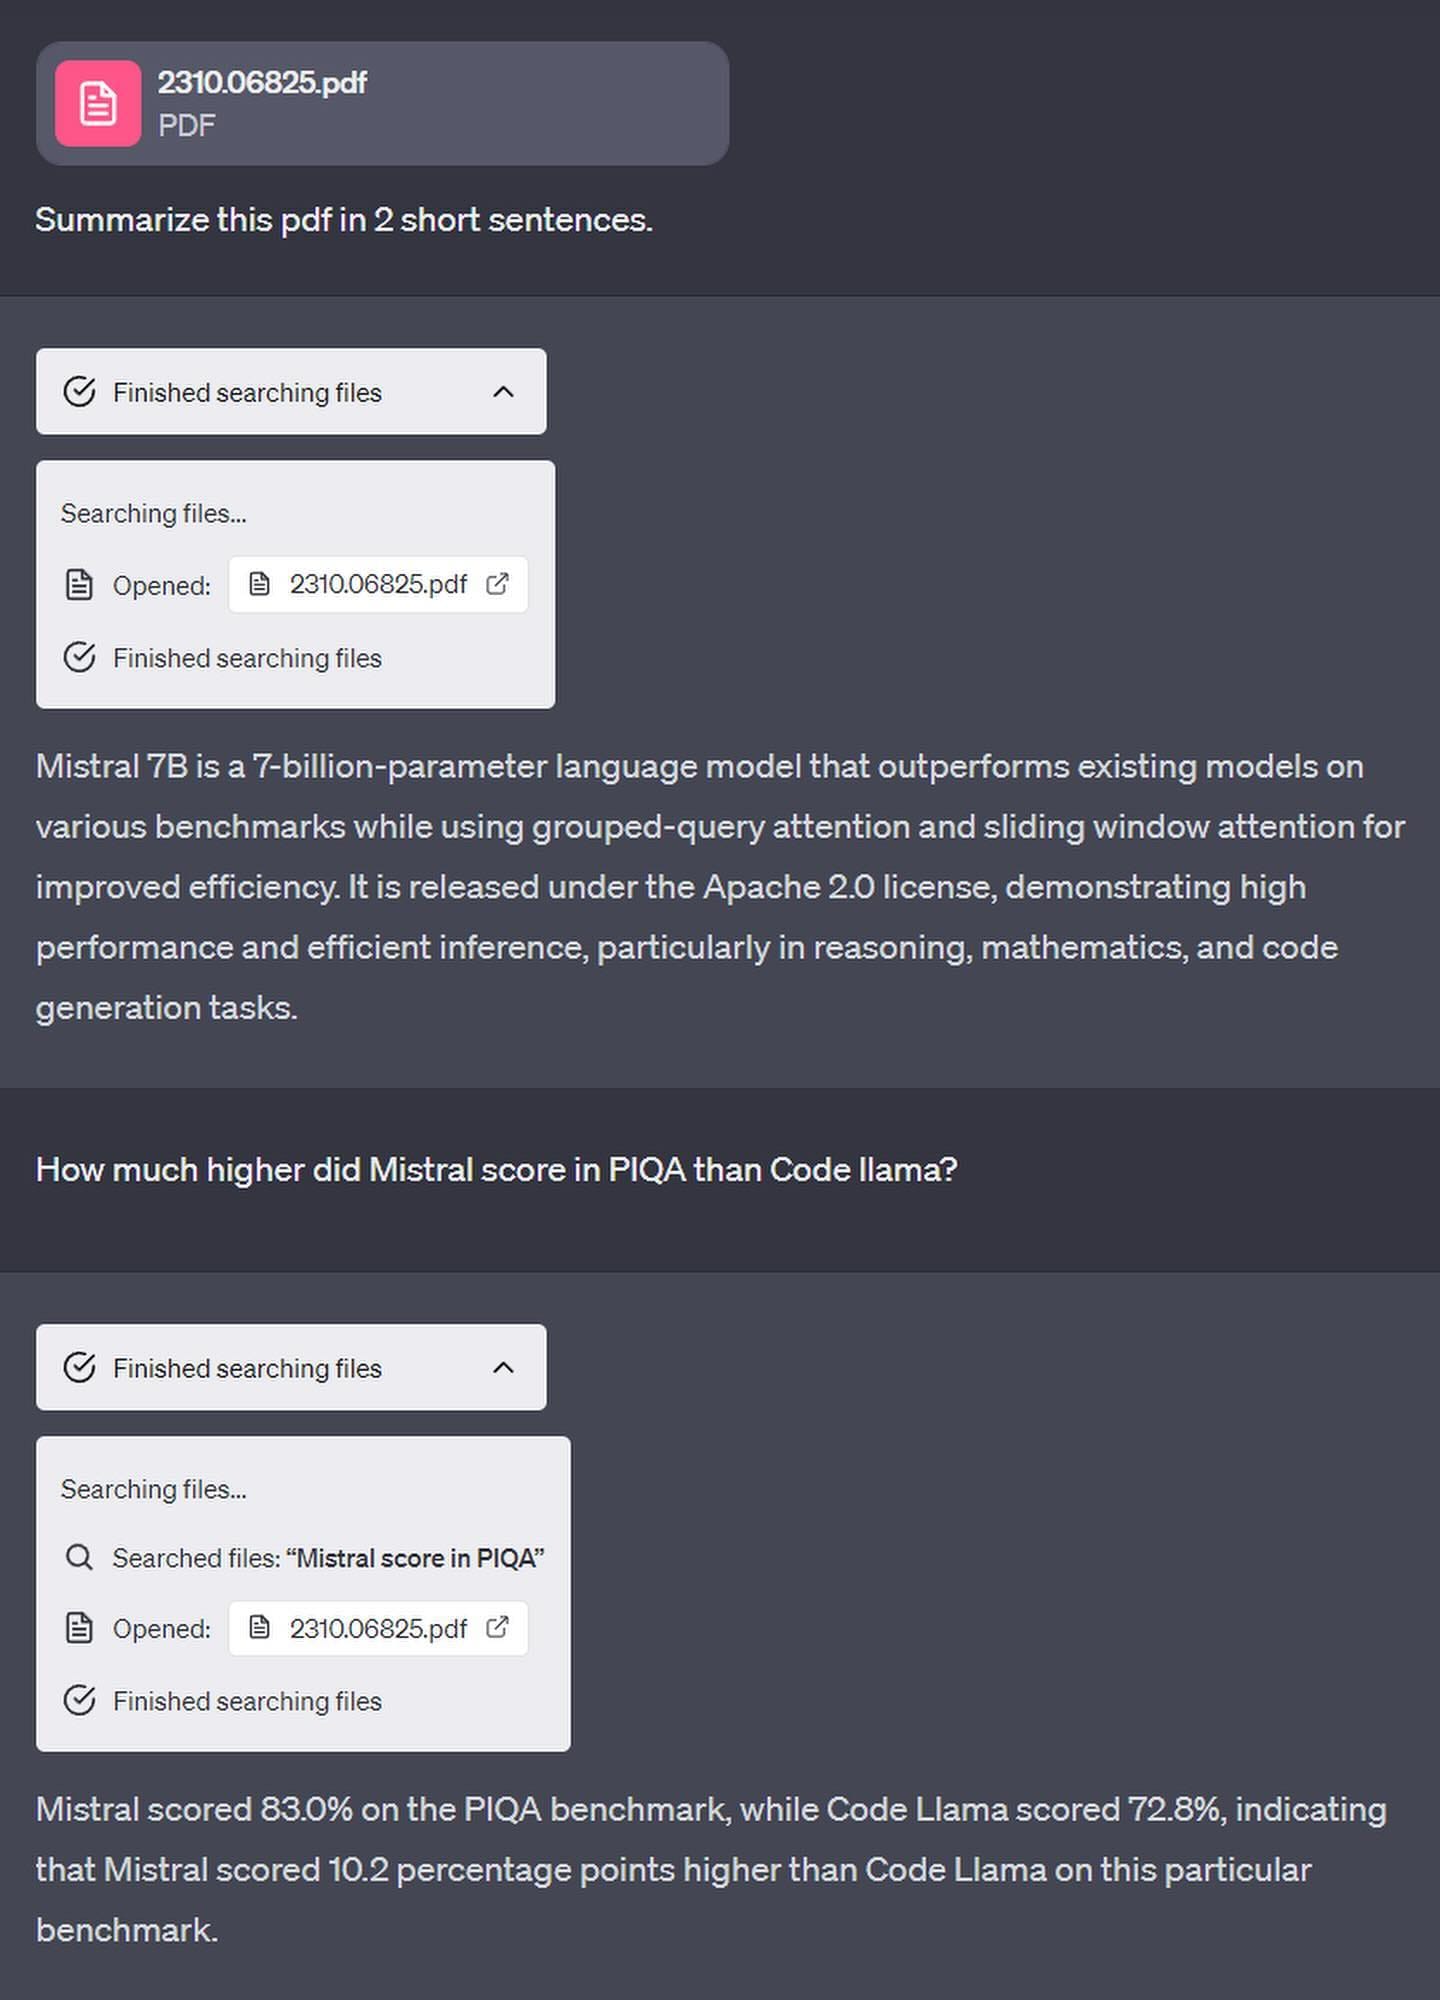1440x2000 pixels.
Task: Click the pink PDF icon on the attached file
Action: click(x=96, y=101)
